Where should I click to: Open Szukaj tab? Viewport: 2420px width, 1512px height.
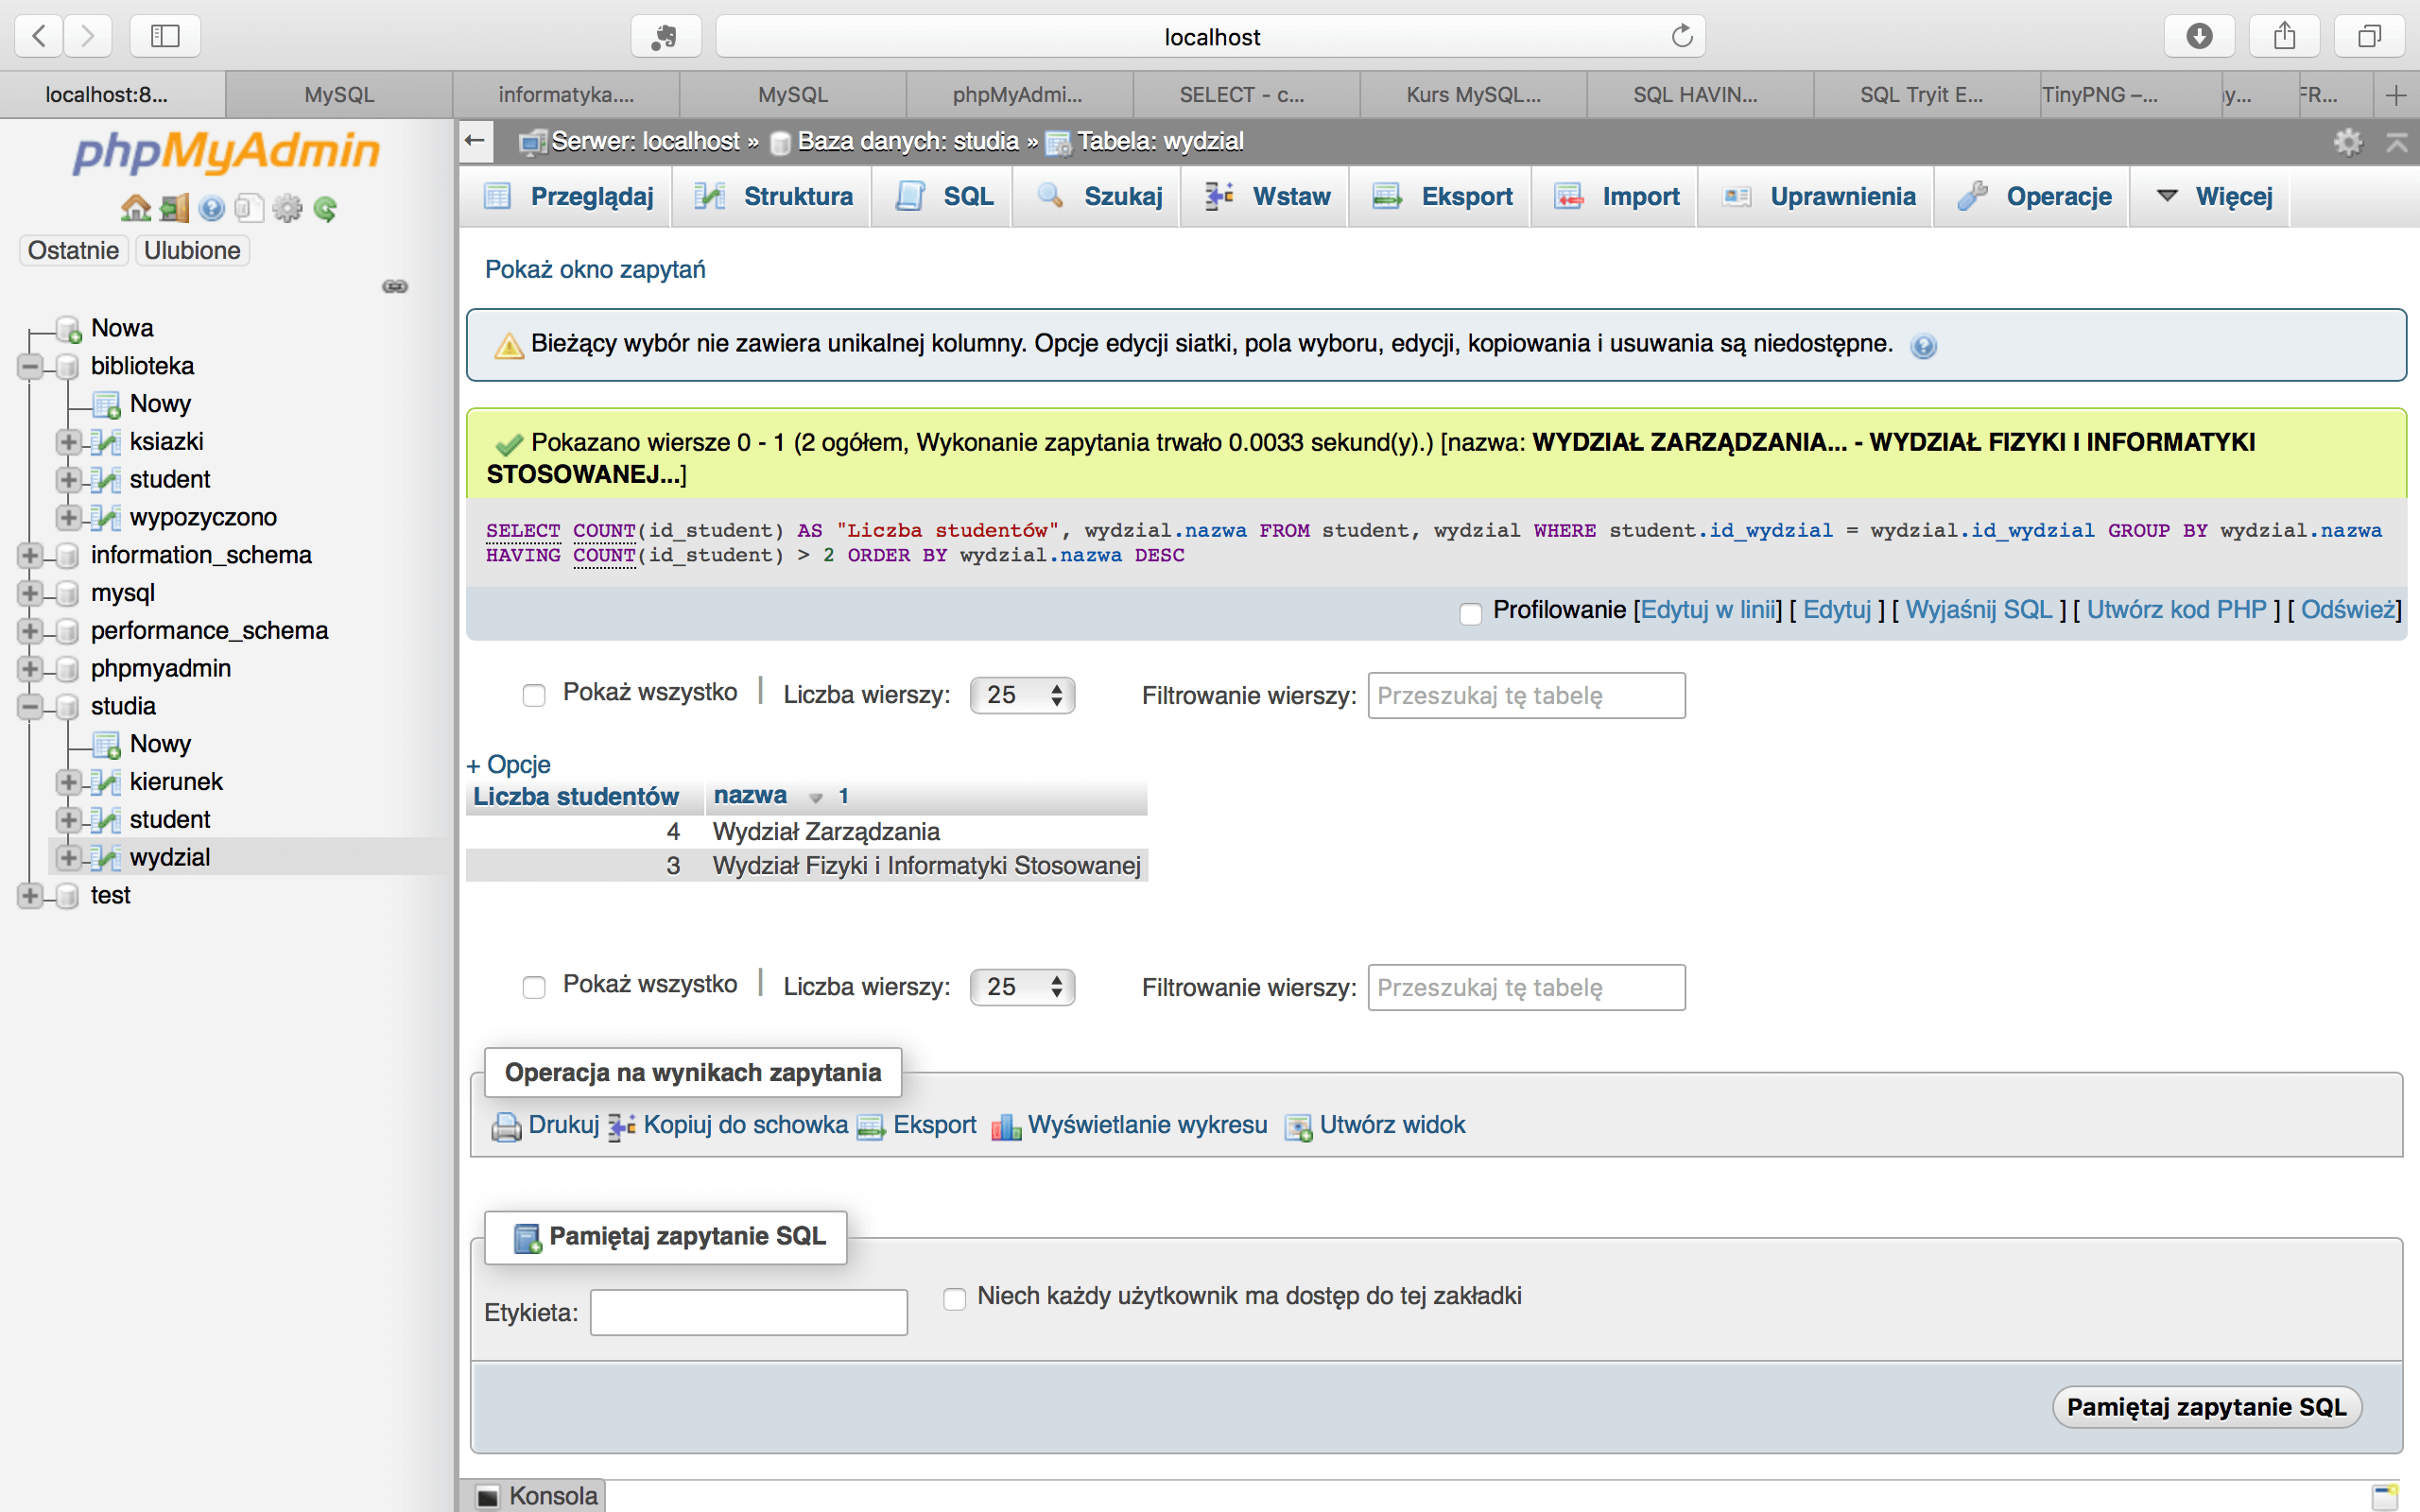1100,196
